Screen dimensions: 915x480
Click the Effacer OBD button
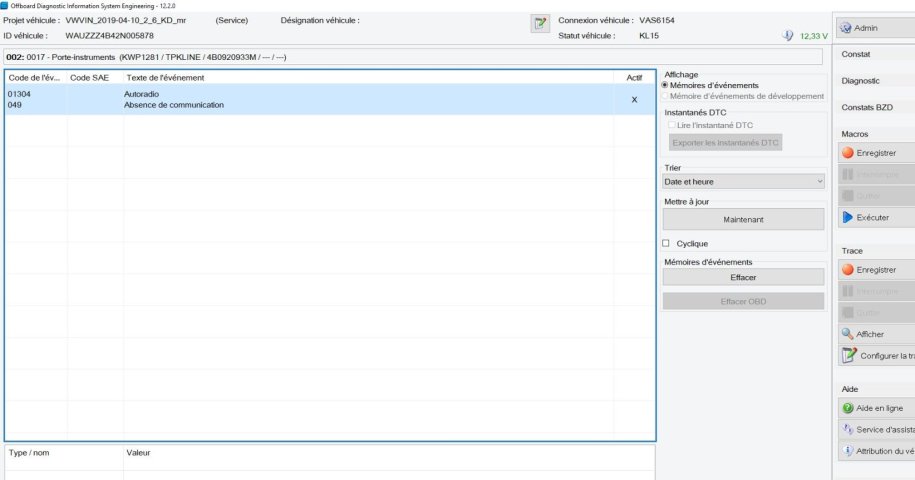click(743, 302)
